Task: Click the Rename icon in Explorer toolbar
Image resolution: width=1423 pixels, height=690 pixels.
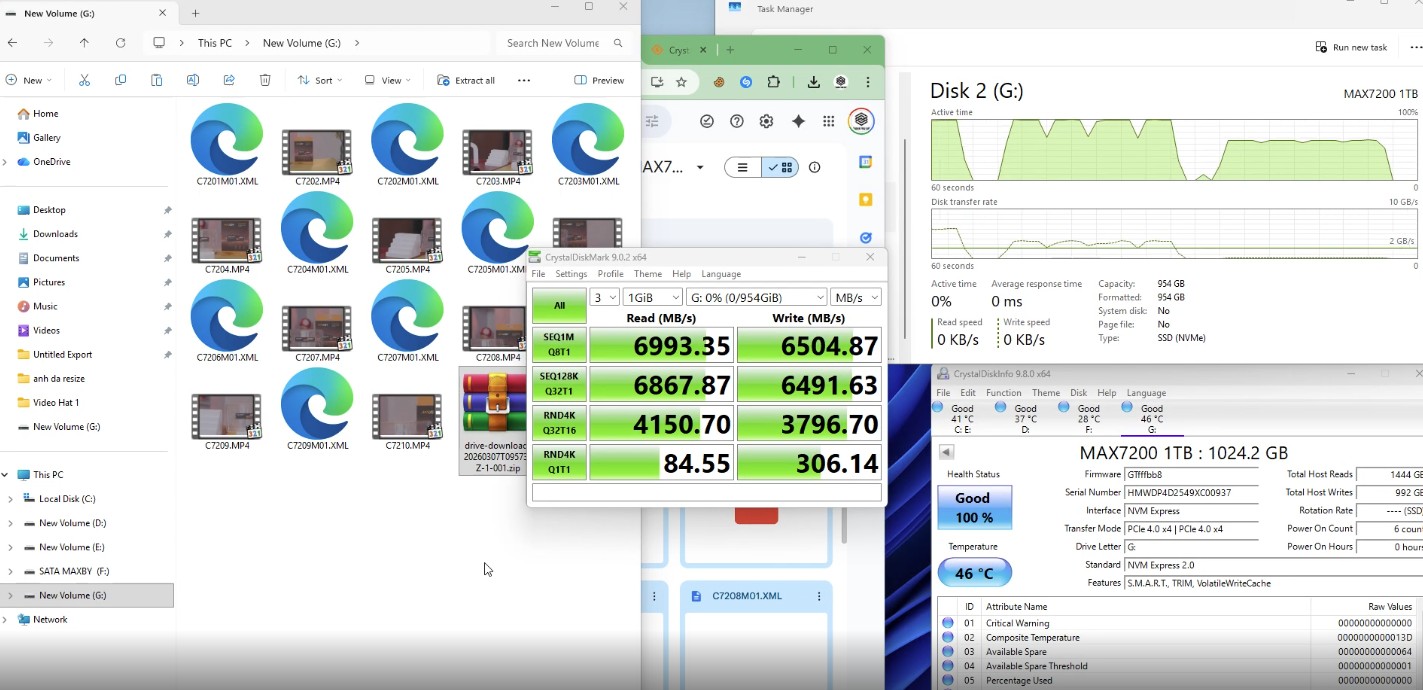Action: (x=192, y=80)
